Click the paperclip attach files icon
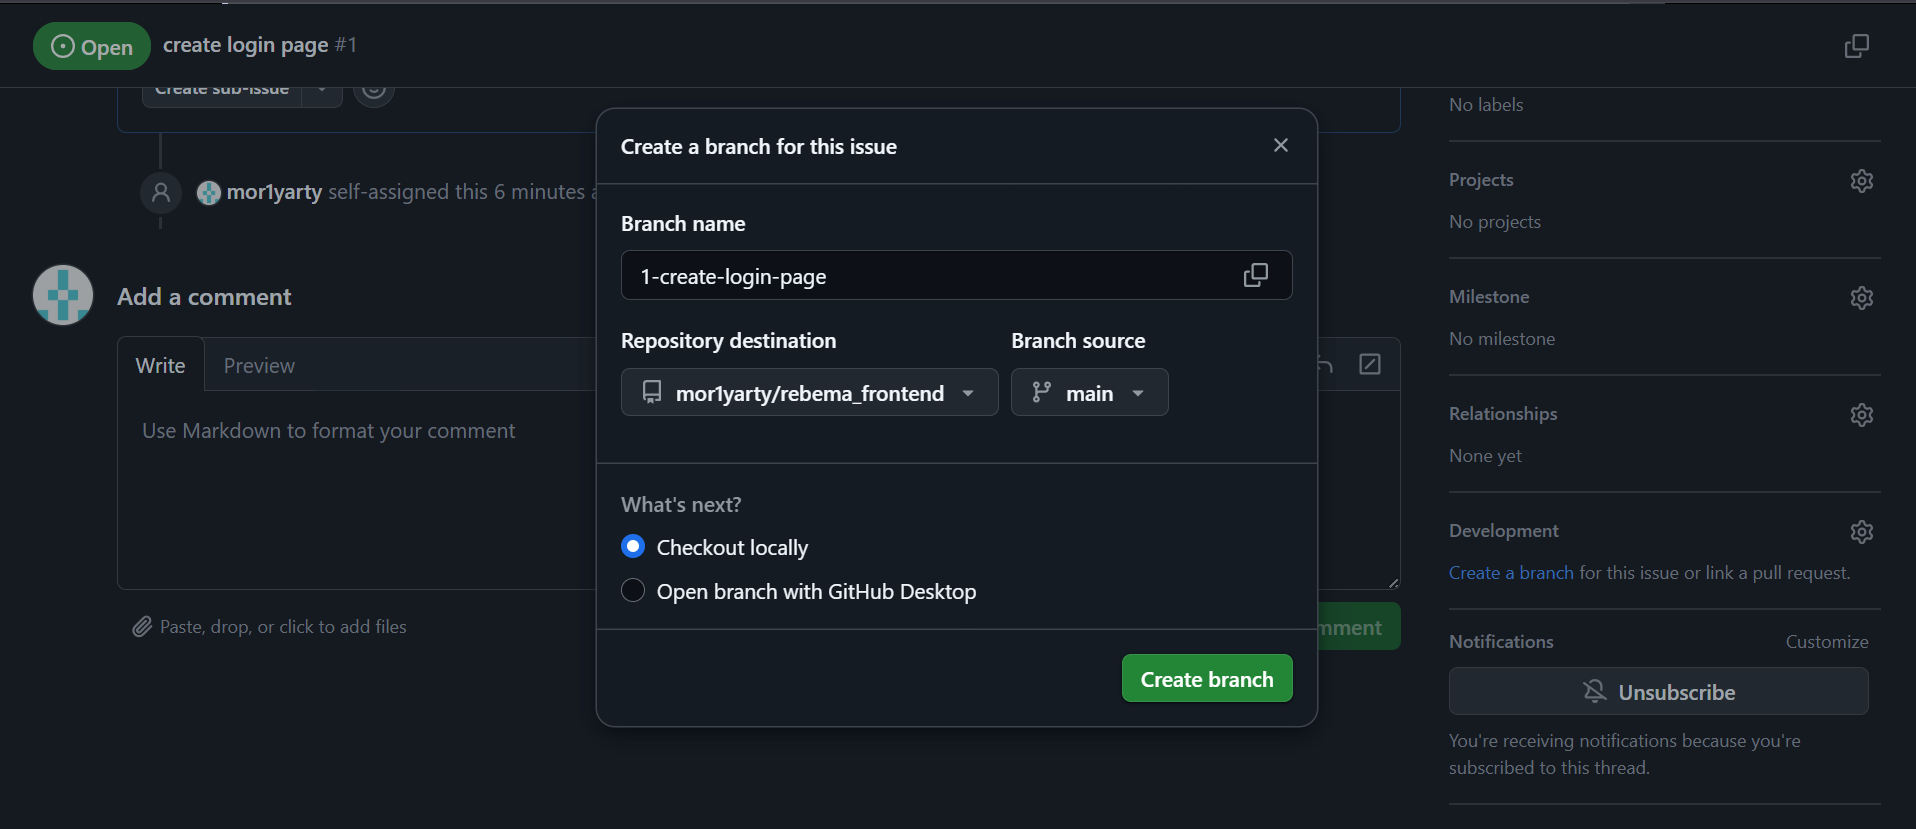 (142, 627)
